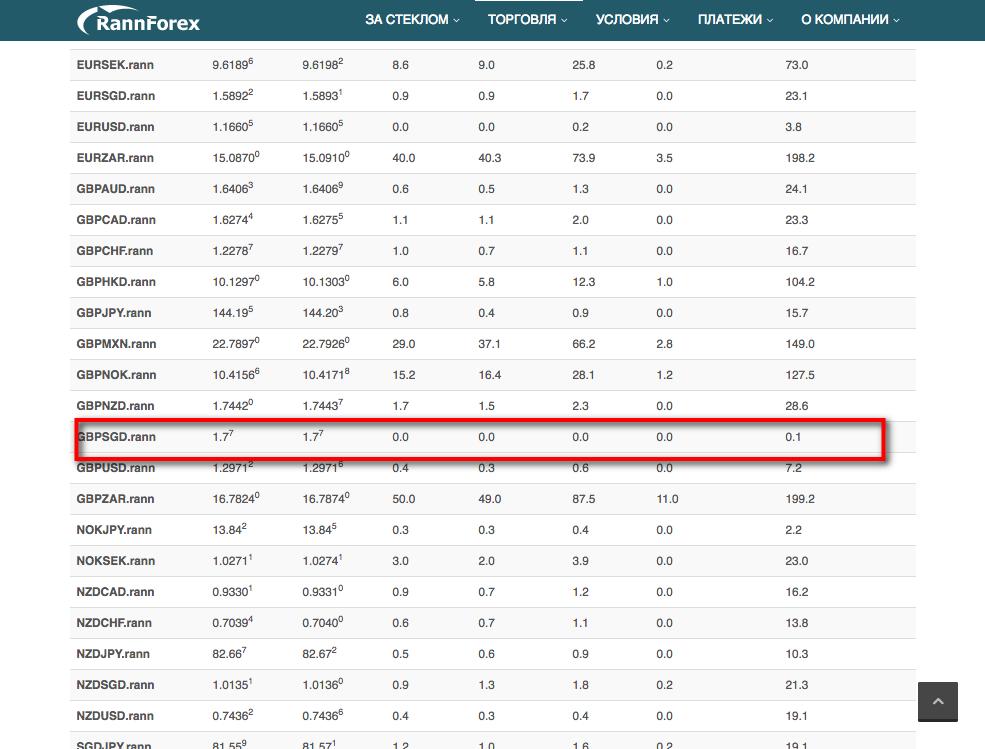Select the GBPNOK.rann symbol
This screenshot has height=749, width=985.
coord(116,374)
